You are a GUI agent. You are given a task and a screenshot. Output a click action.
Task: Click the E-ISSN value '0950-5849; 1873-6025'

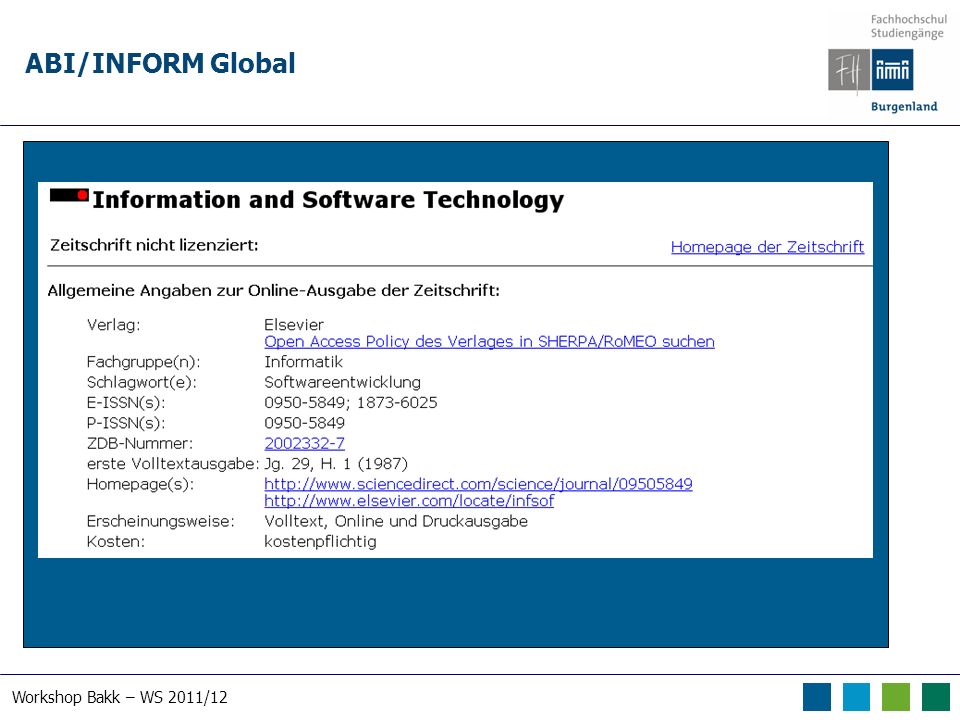point(351,403)
